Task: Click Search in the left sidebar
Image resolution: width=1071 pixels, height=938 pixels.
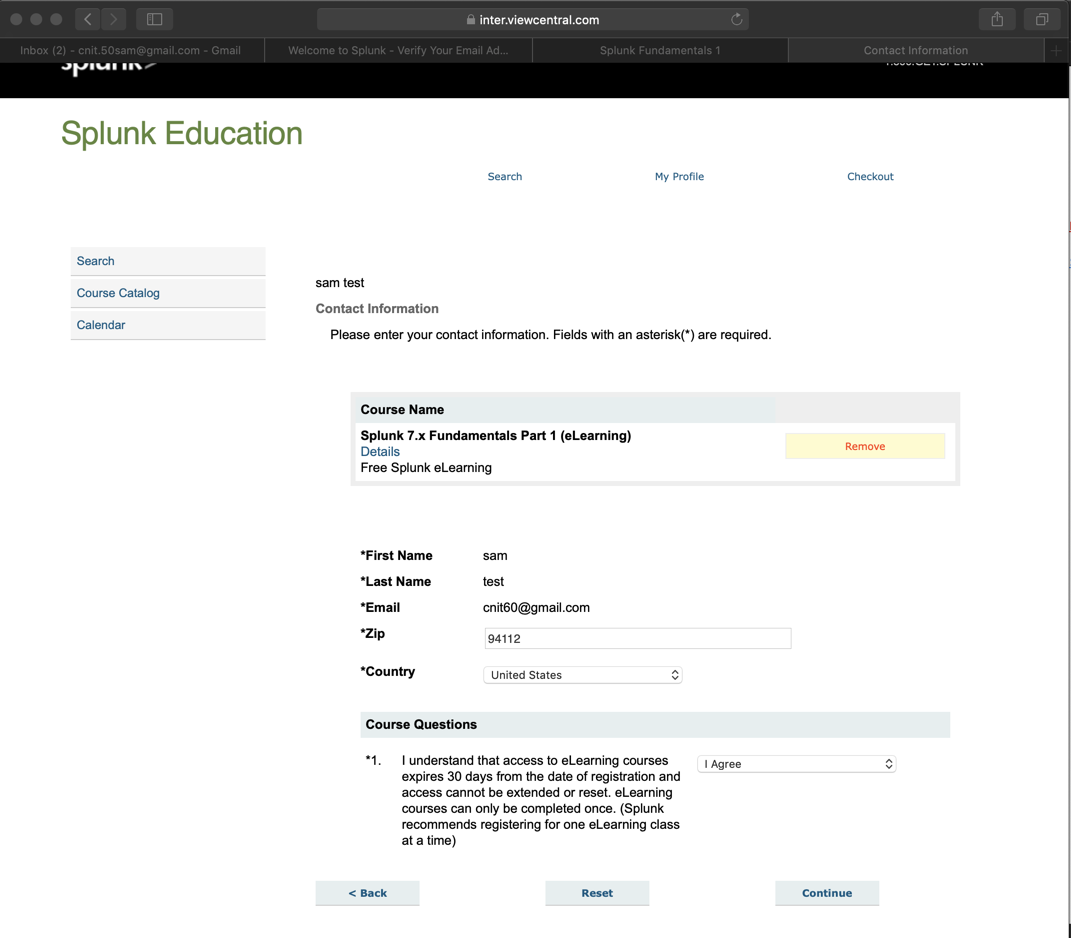Action: point(168,261)
